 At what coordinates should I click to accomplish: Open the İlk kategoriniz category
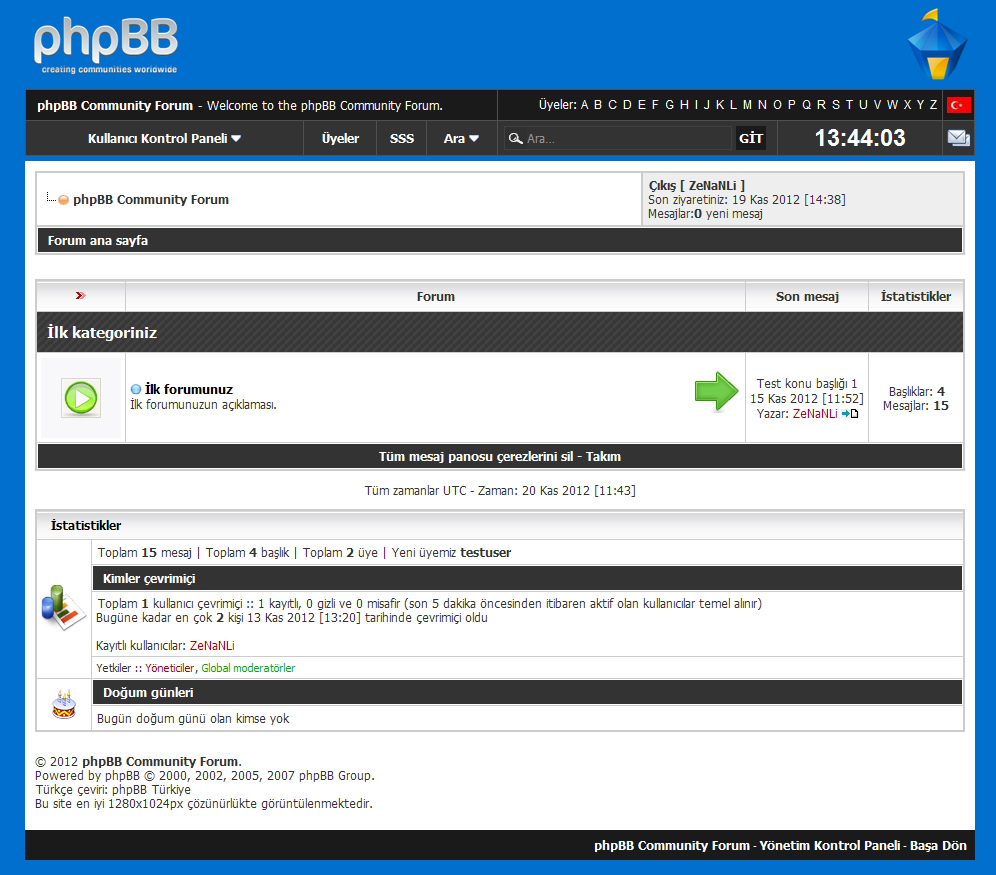(x=102, y=333)
